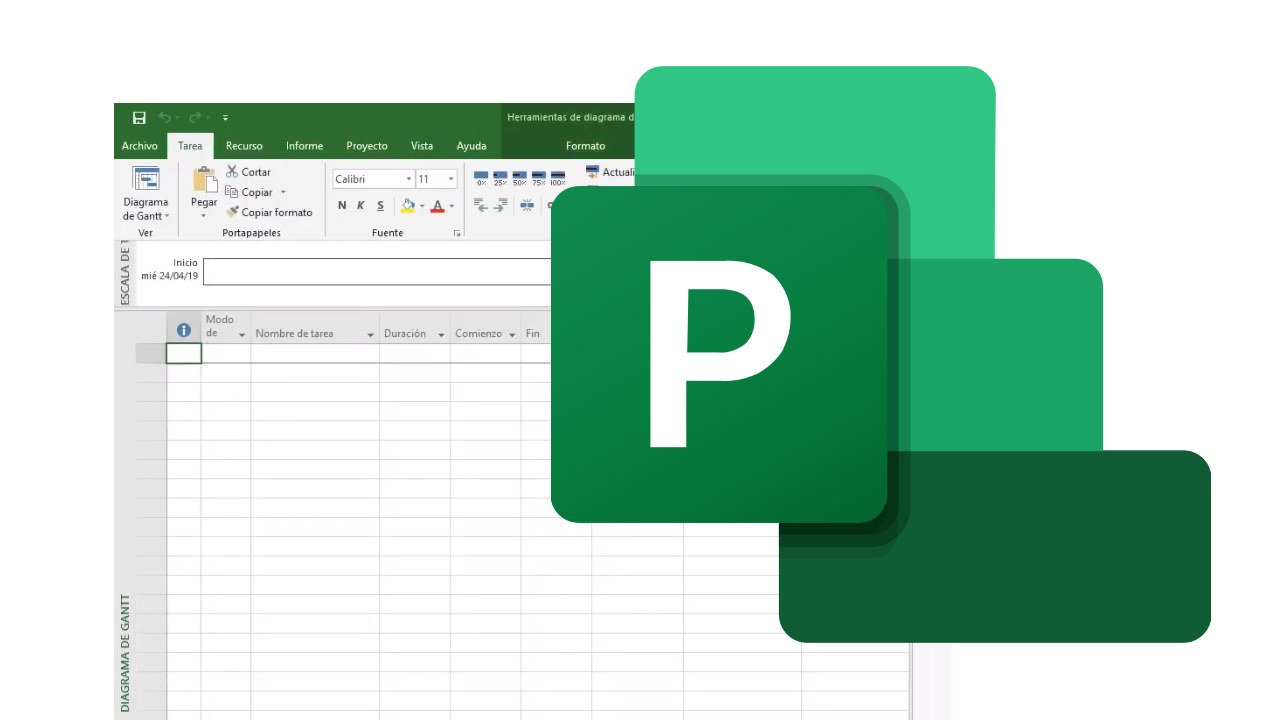Click the Diagrama de Gantt view icon
The height and width of the screenshot is (720, 1280).
[146, 179]
